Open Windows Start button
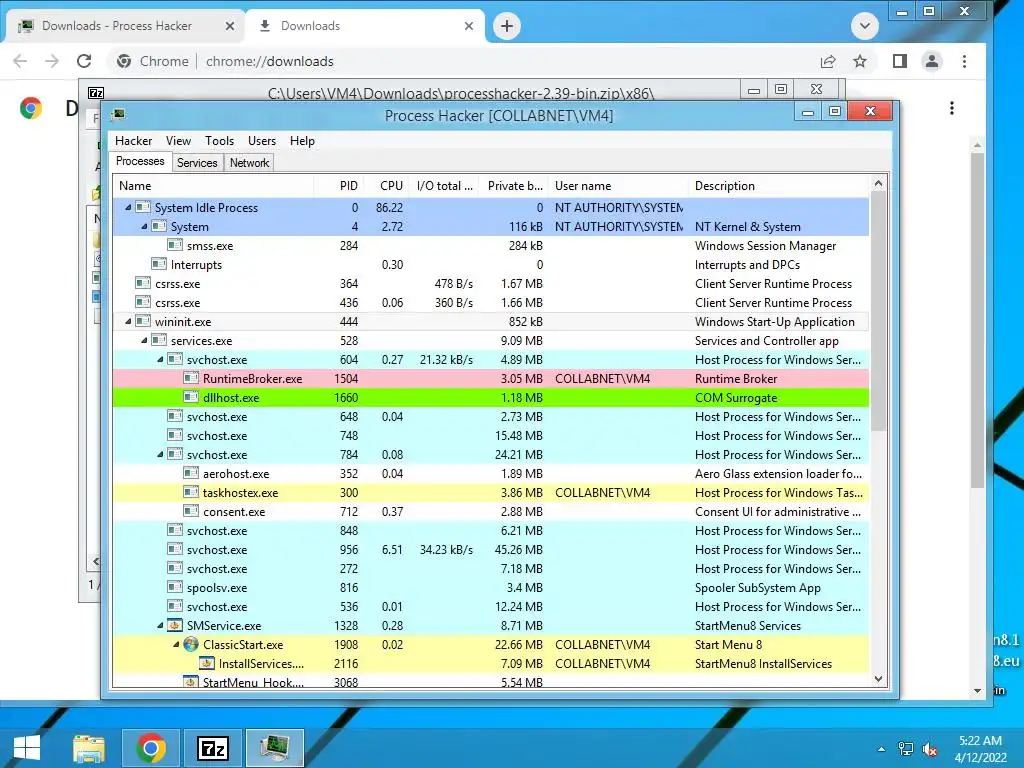1024x768 pixels. point(27,748)
